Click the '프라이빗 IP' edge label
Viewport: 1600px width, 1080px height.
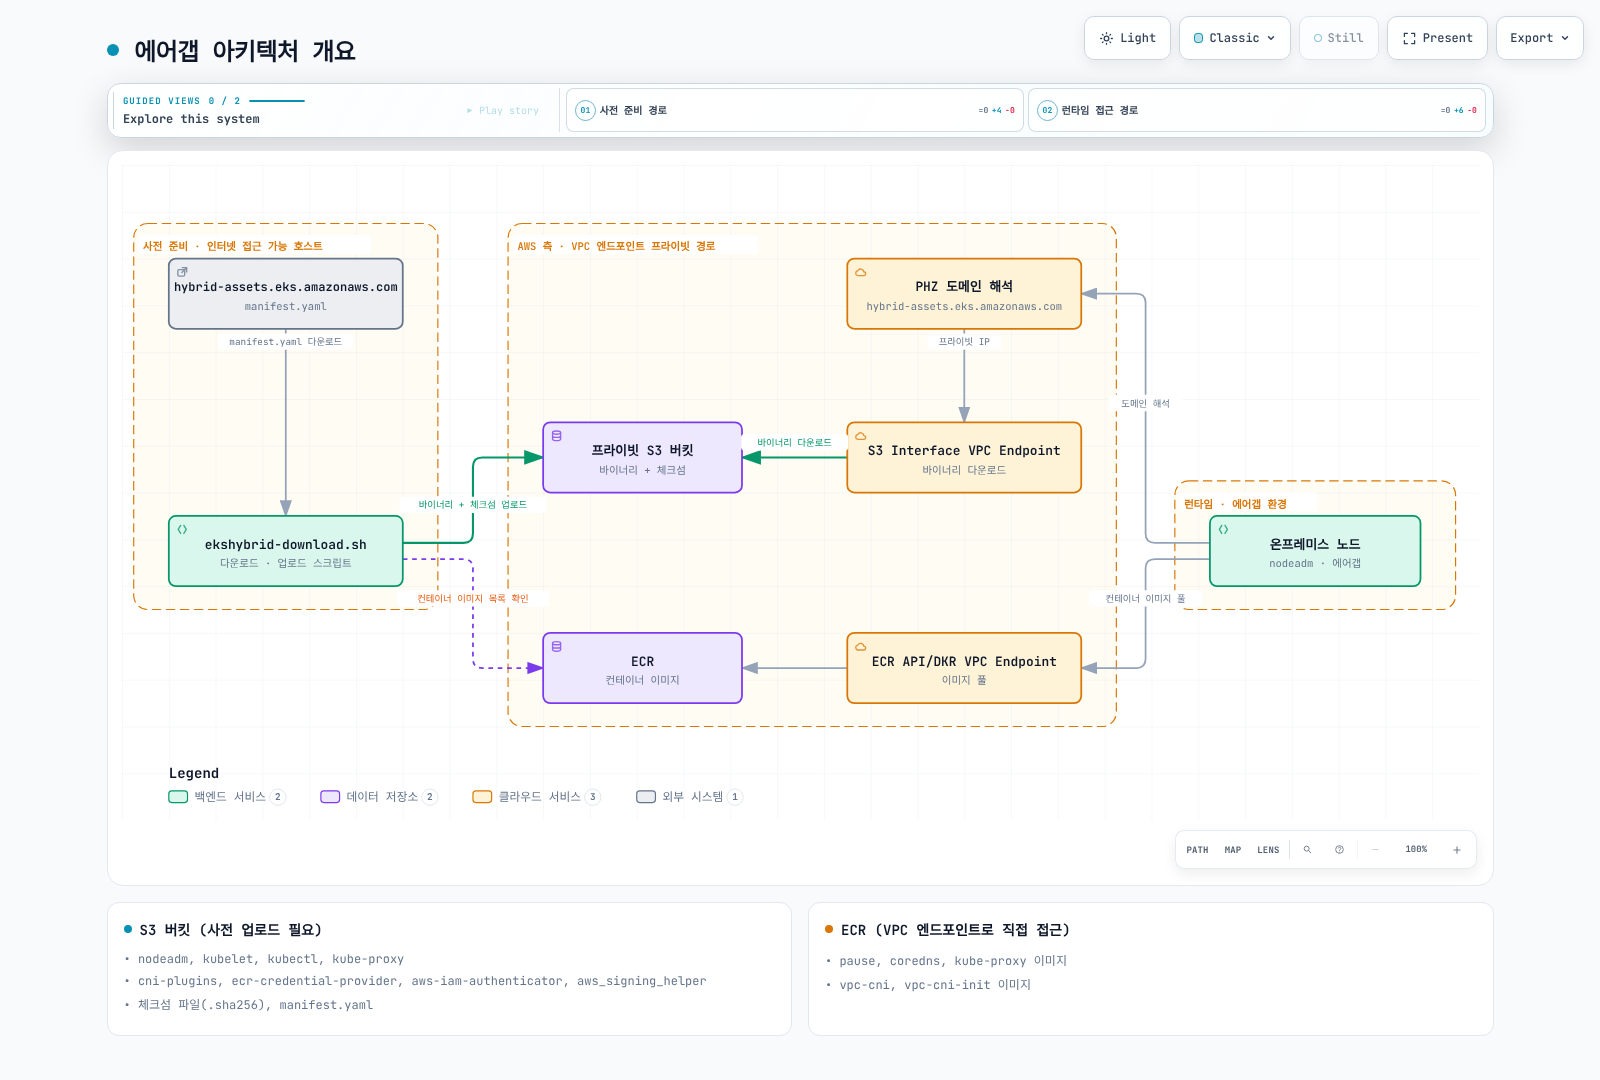pyautogui.click(x=964, y=342)
